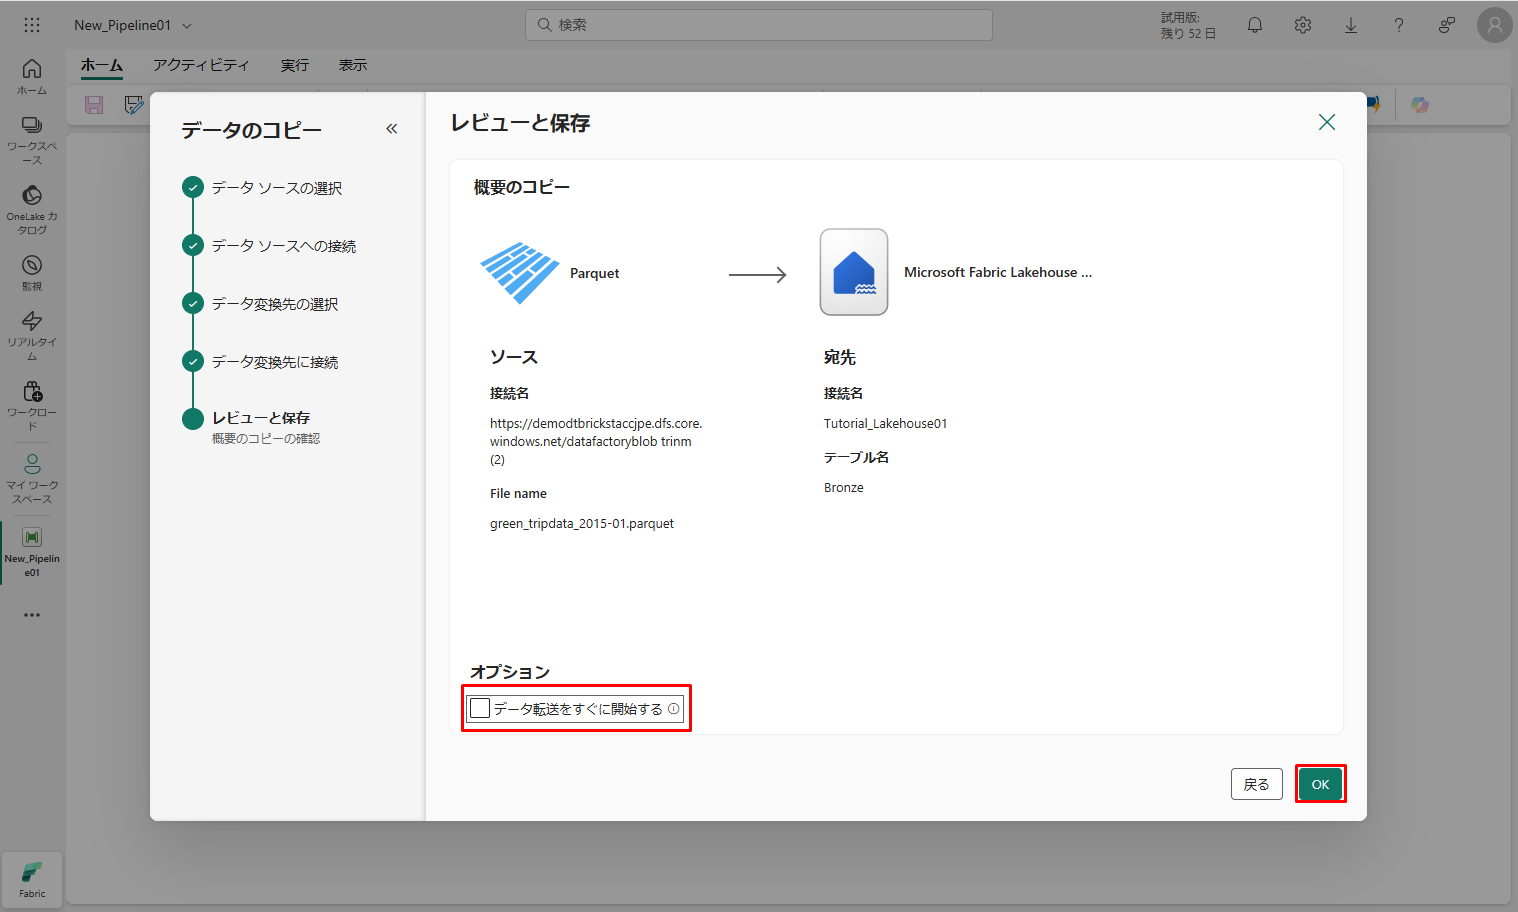Switch to the ホーム tab

(x=102, y=66)
